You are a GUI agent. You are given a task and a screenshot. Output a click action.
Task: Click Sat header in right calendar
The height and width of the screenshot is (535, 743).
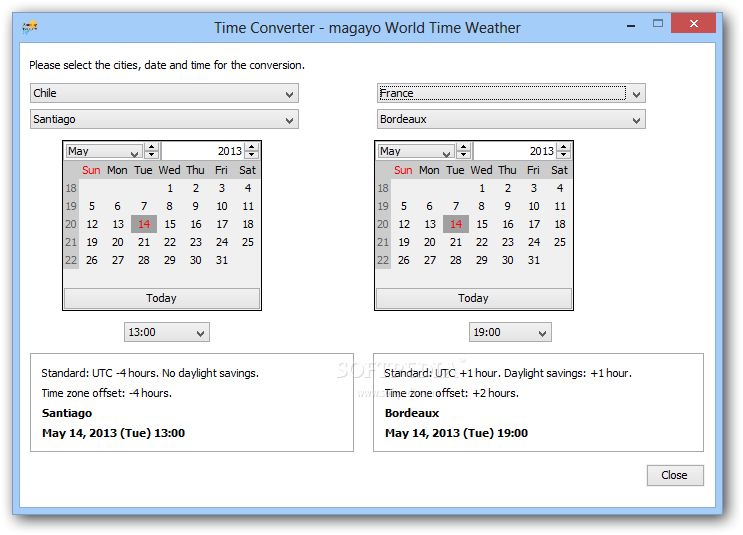point(559,170)
